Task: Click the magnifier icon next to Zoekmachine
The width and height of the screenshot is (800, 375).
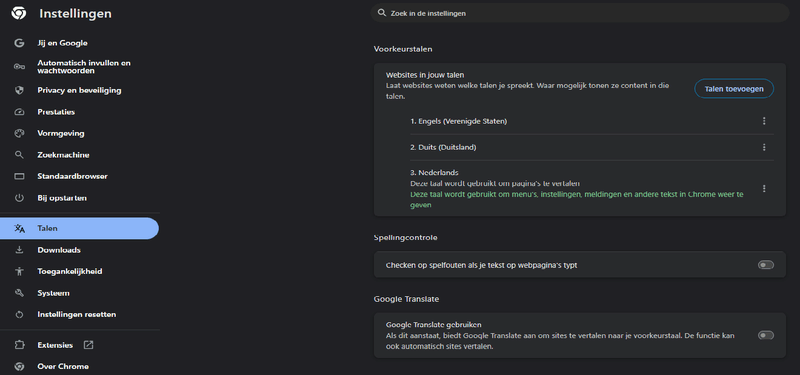Action: (x=19, y=155)
